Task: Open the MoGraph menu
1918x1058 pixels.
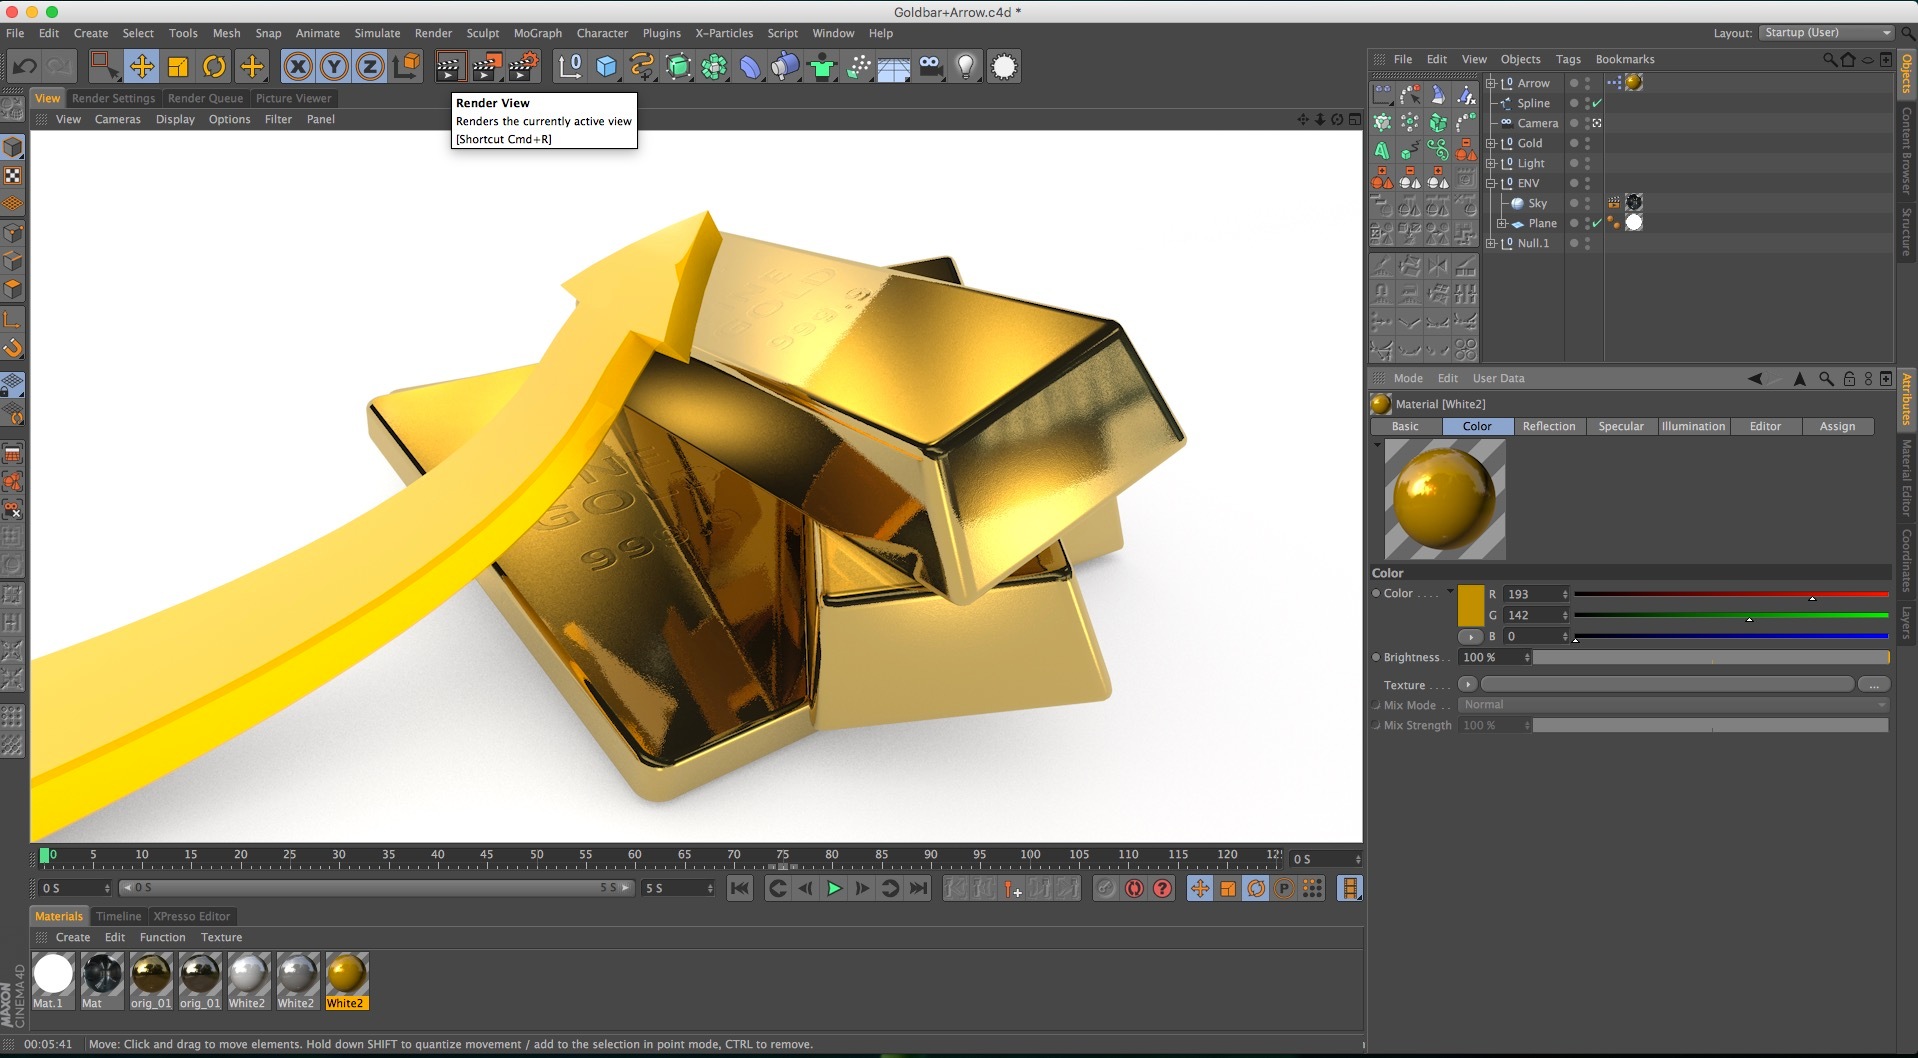Action: coord(537,33)
